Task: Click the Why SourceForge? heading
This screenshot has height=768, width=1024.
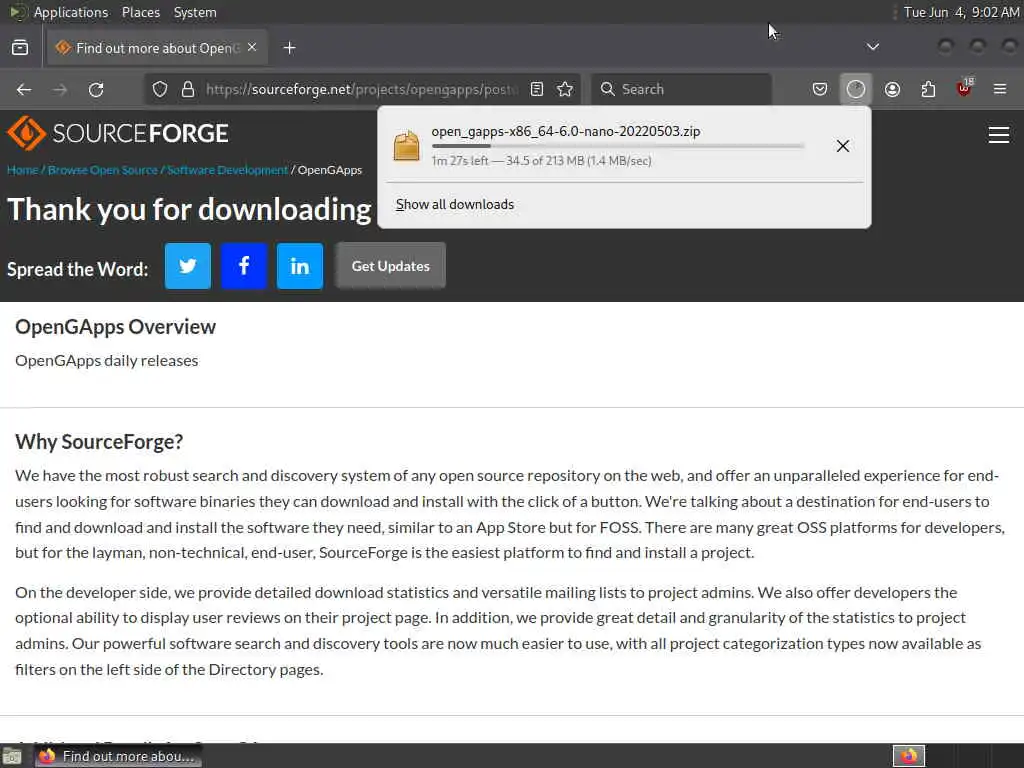Action: pos(99,441)
